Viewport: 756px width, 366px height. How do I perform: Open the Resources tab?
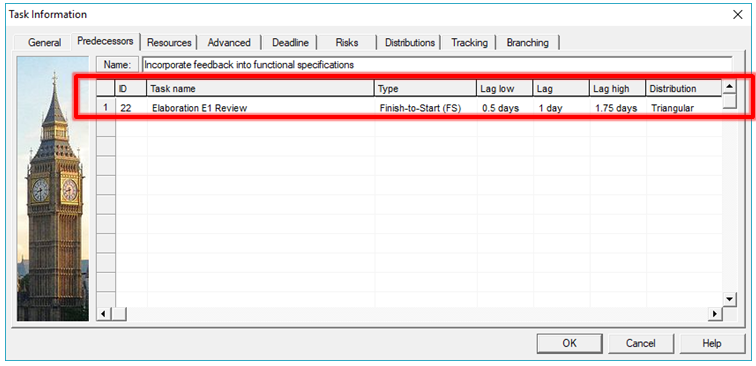[169, 42]
